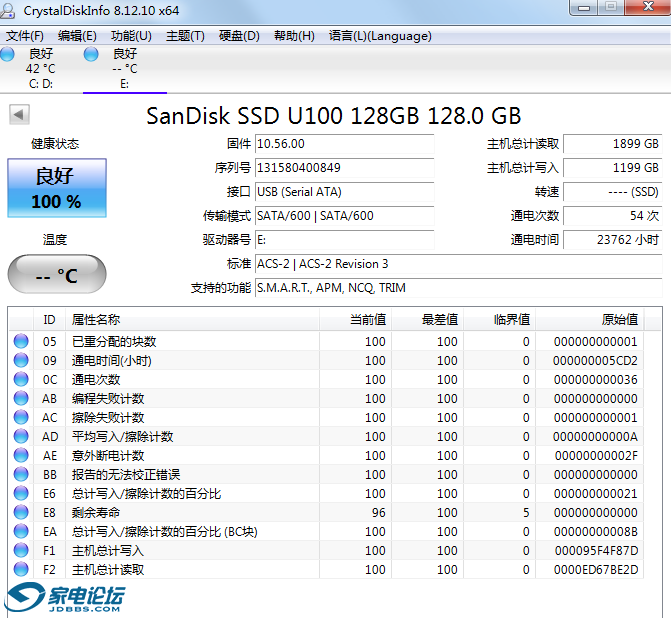Click status orb for attribute BB
Screen dimensions: 671x618
(21, 474)
